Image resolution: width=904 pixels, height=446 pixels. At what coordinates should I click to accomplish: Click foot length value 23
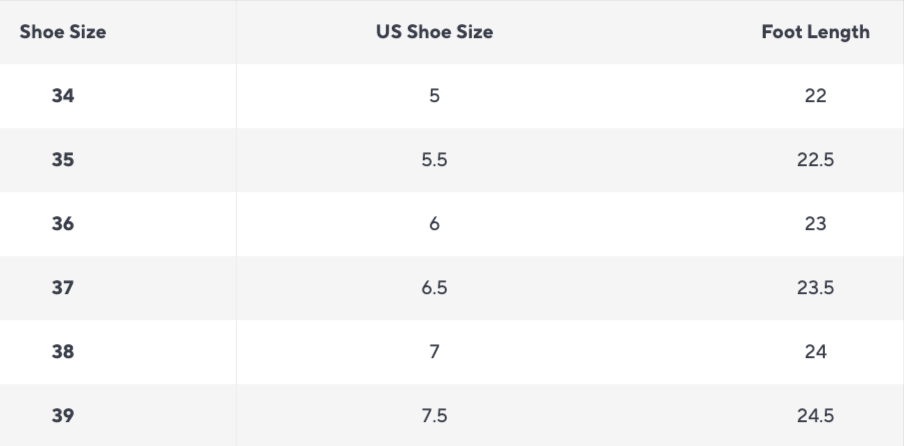(815, 224)
